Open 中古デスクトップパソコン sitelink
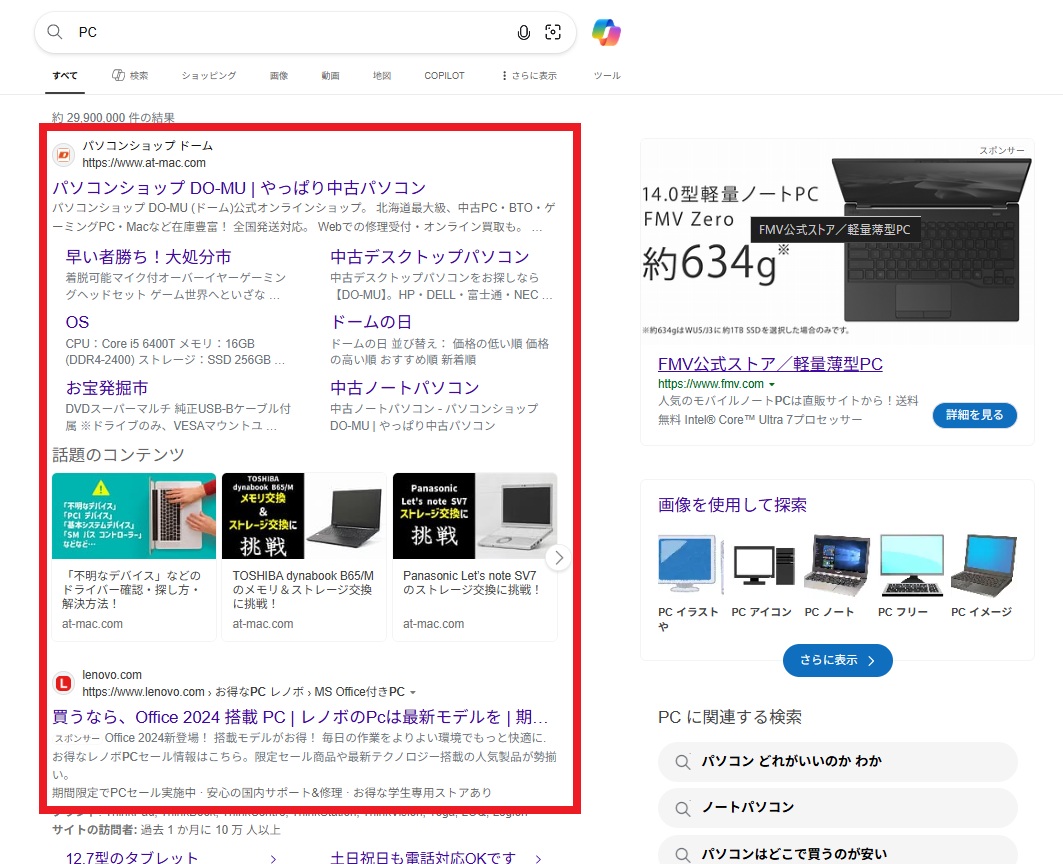The image size is (1063, 864). point(430,257)
